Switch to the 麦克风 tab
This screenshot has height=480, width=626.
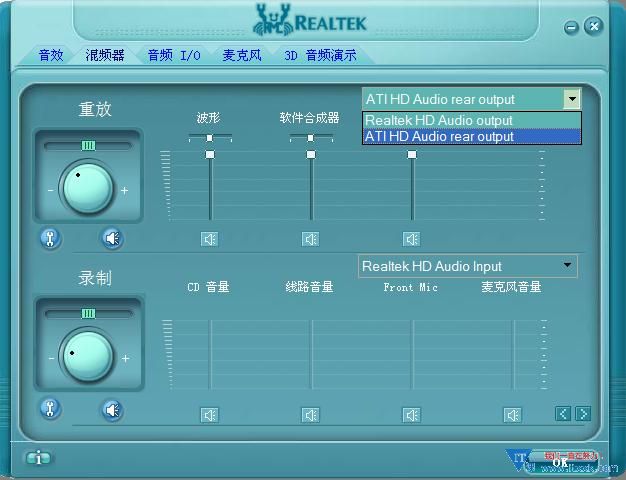242,55
